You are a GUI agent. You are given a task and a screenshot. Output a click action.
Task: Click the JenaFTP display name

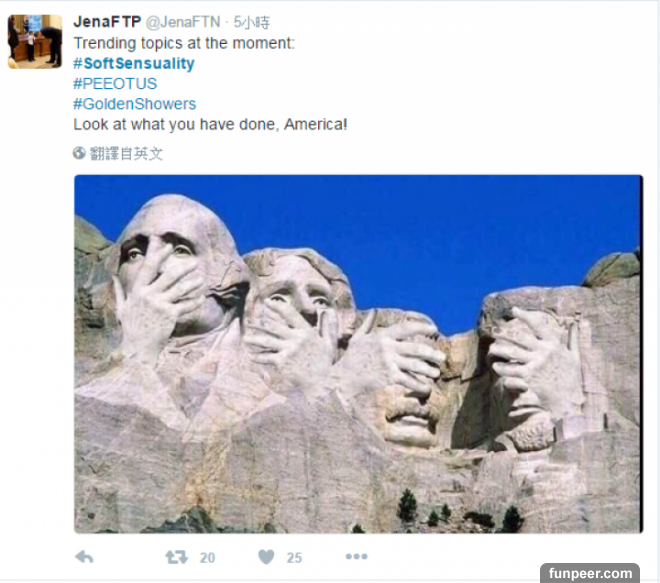tap(107, 22)
